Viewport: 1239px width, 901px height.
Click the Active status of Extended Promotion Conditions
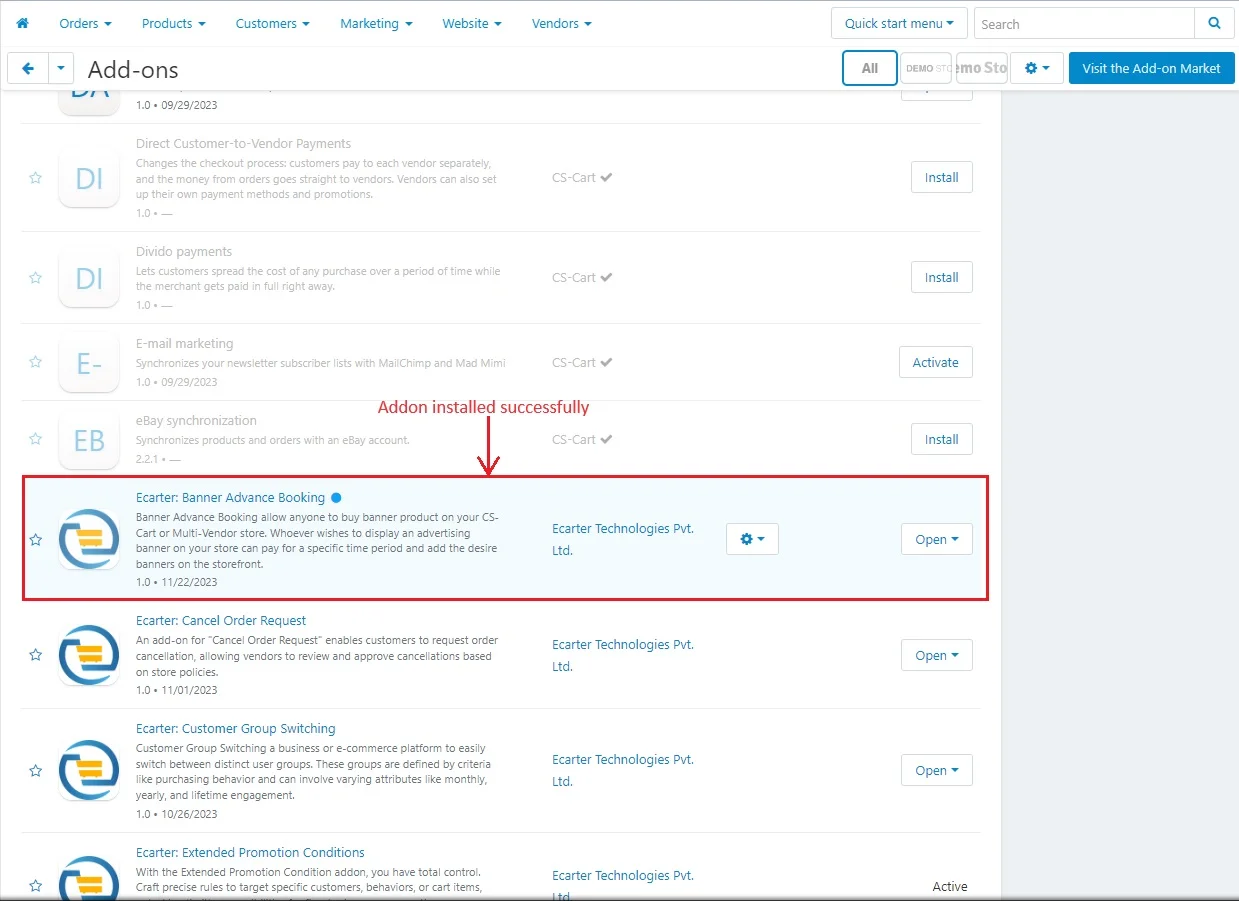[950, 886]
